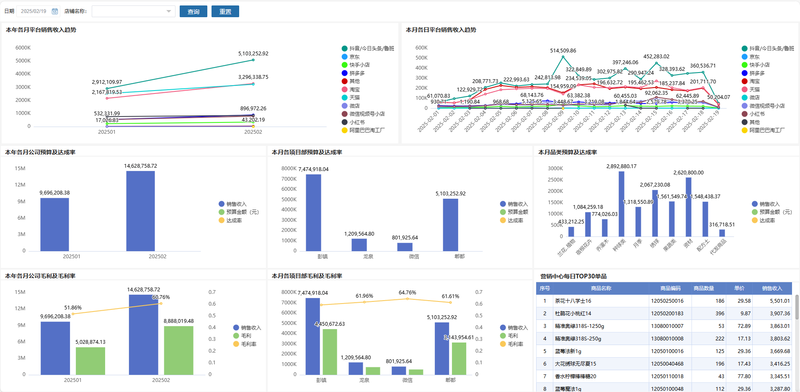This screenshot has width=800, height=392.
Task: Select product code 12050250016 cell
Action: (669, 301)
